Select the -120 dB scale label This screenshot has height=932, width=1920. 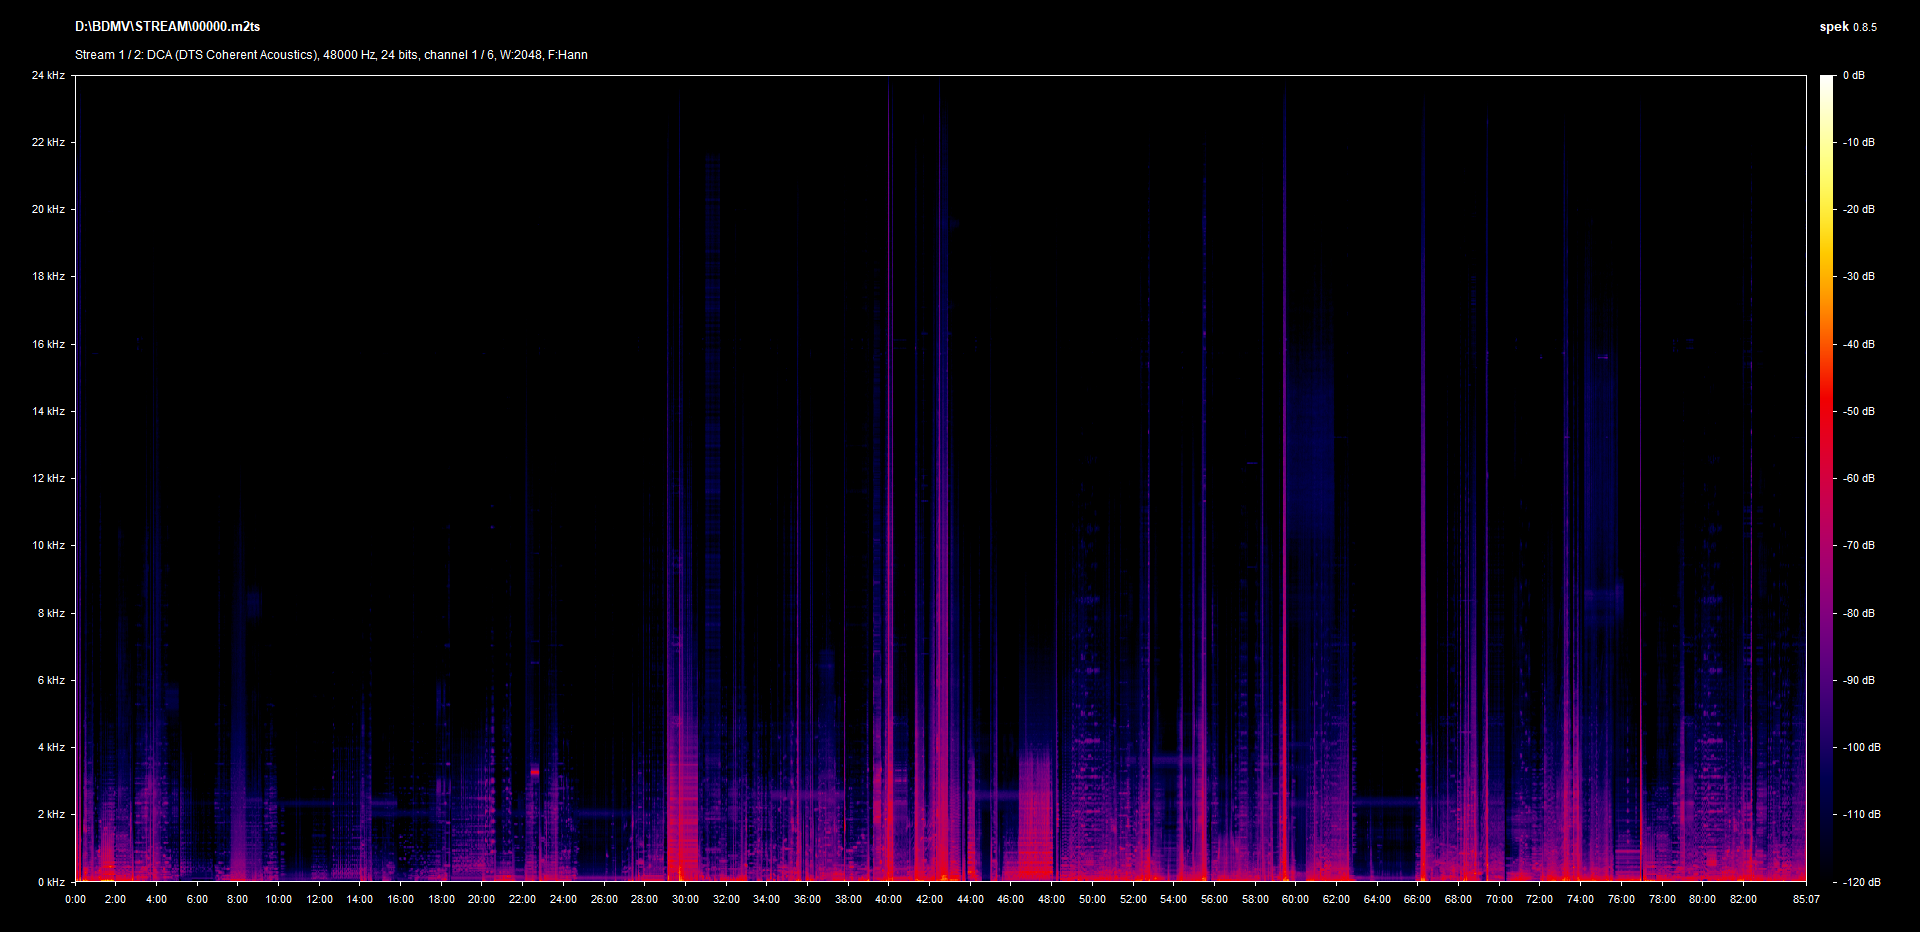click(x=1861, y=882)
